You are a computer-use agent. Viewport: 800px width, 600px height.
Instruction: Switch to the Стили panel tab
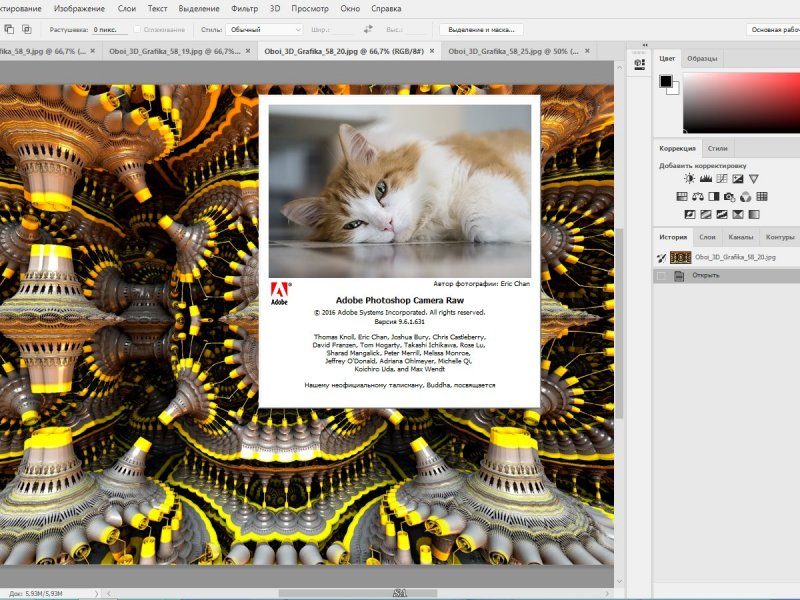(717, 148)
